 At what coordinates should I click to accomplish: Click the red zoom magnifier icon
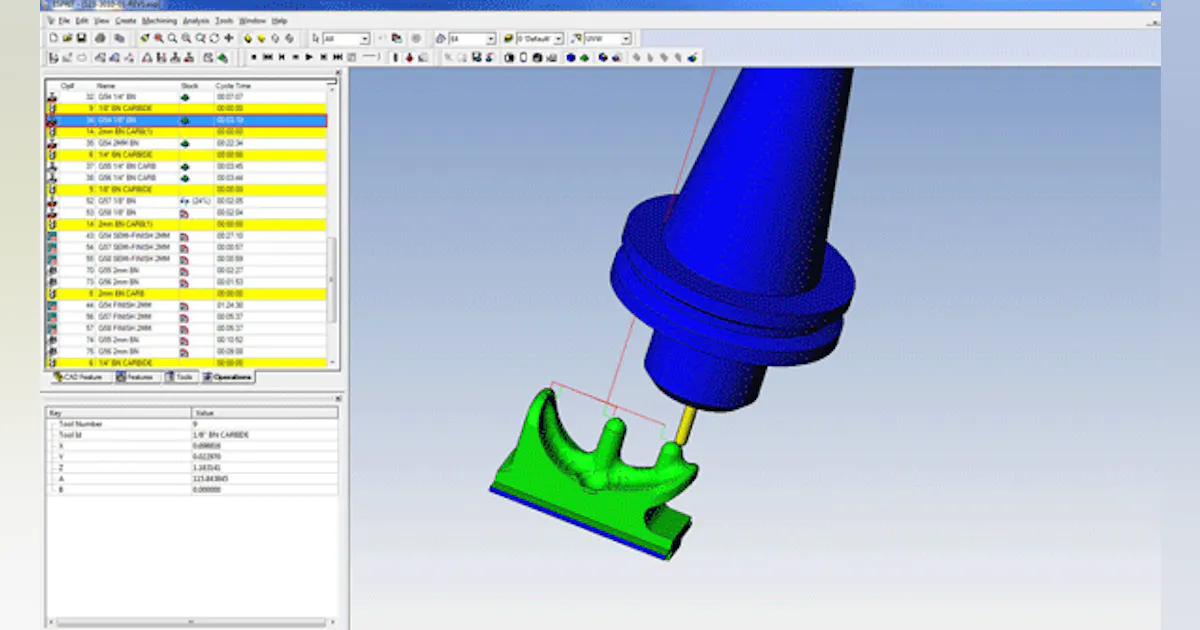click(x=159, y=38)
